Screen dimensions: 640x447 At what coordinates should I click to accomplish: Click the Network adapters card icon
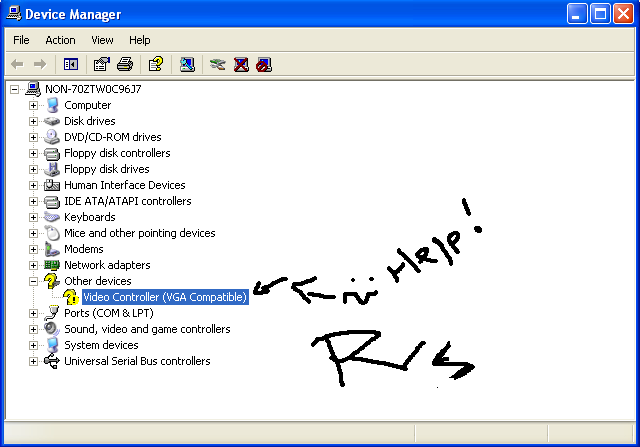pos(52,265)
